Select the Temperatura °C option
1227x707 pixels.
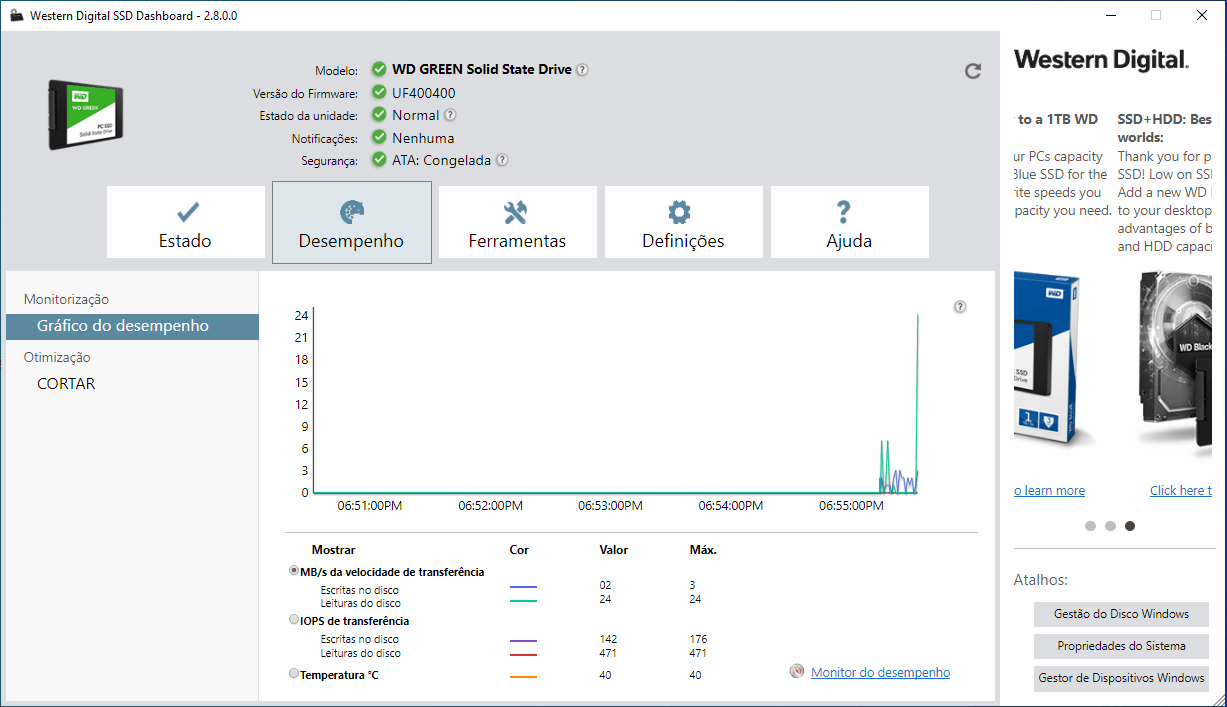click(x=292, y=673)
